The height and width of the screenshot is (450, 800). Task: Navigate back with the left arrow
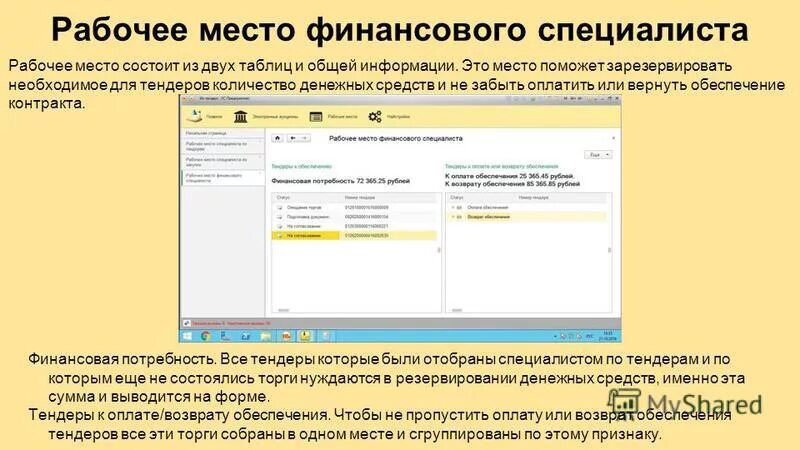click(292, 138)
